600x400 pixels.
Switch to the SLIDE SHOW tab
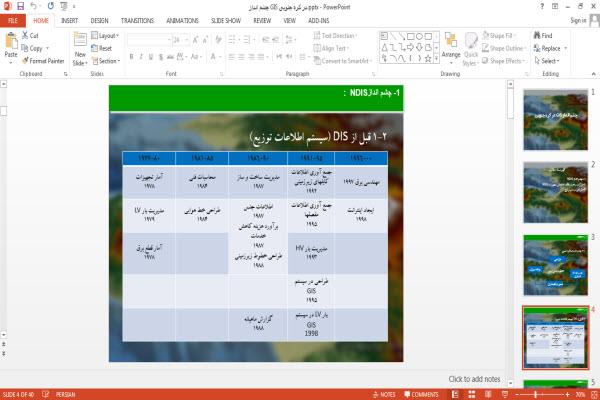[226, 21]
